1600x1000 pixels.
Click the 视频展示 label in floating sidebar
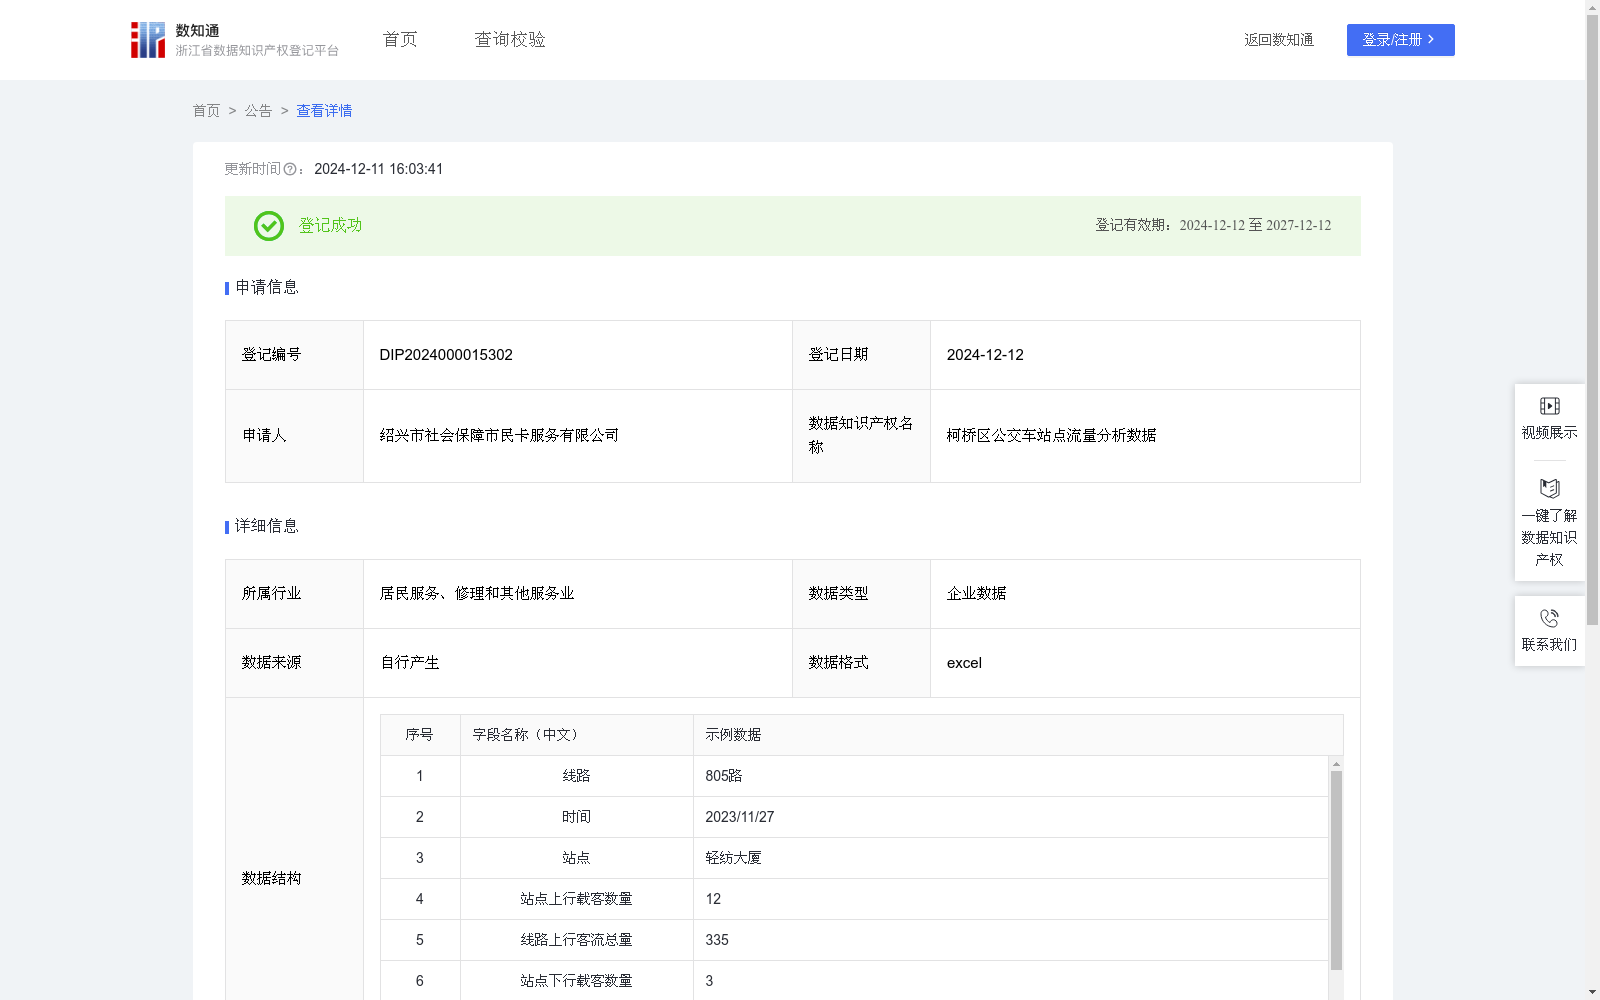coord(1549,433)
